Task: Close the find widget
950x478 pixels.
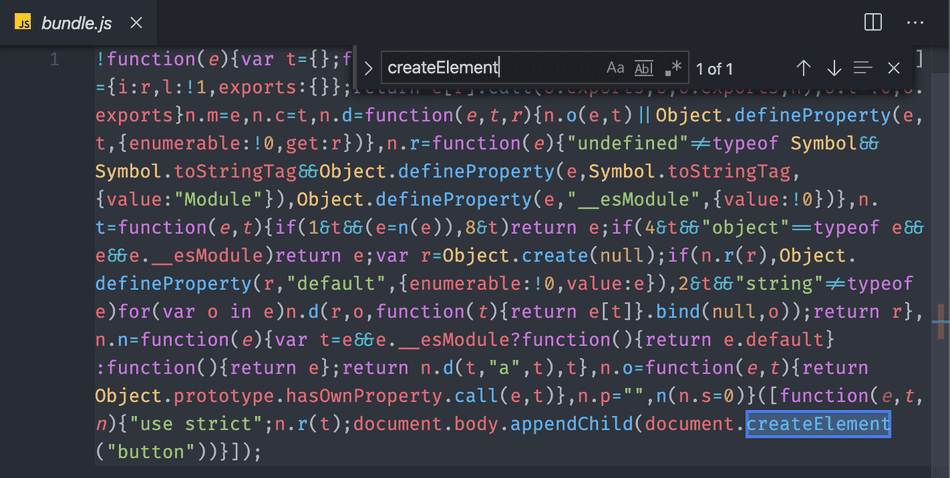Action: point(894,68)
